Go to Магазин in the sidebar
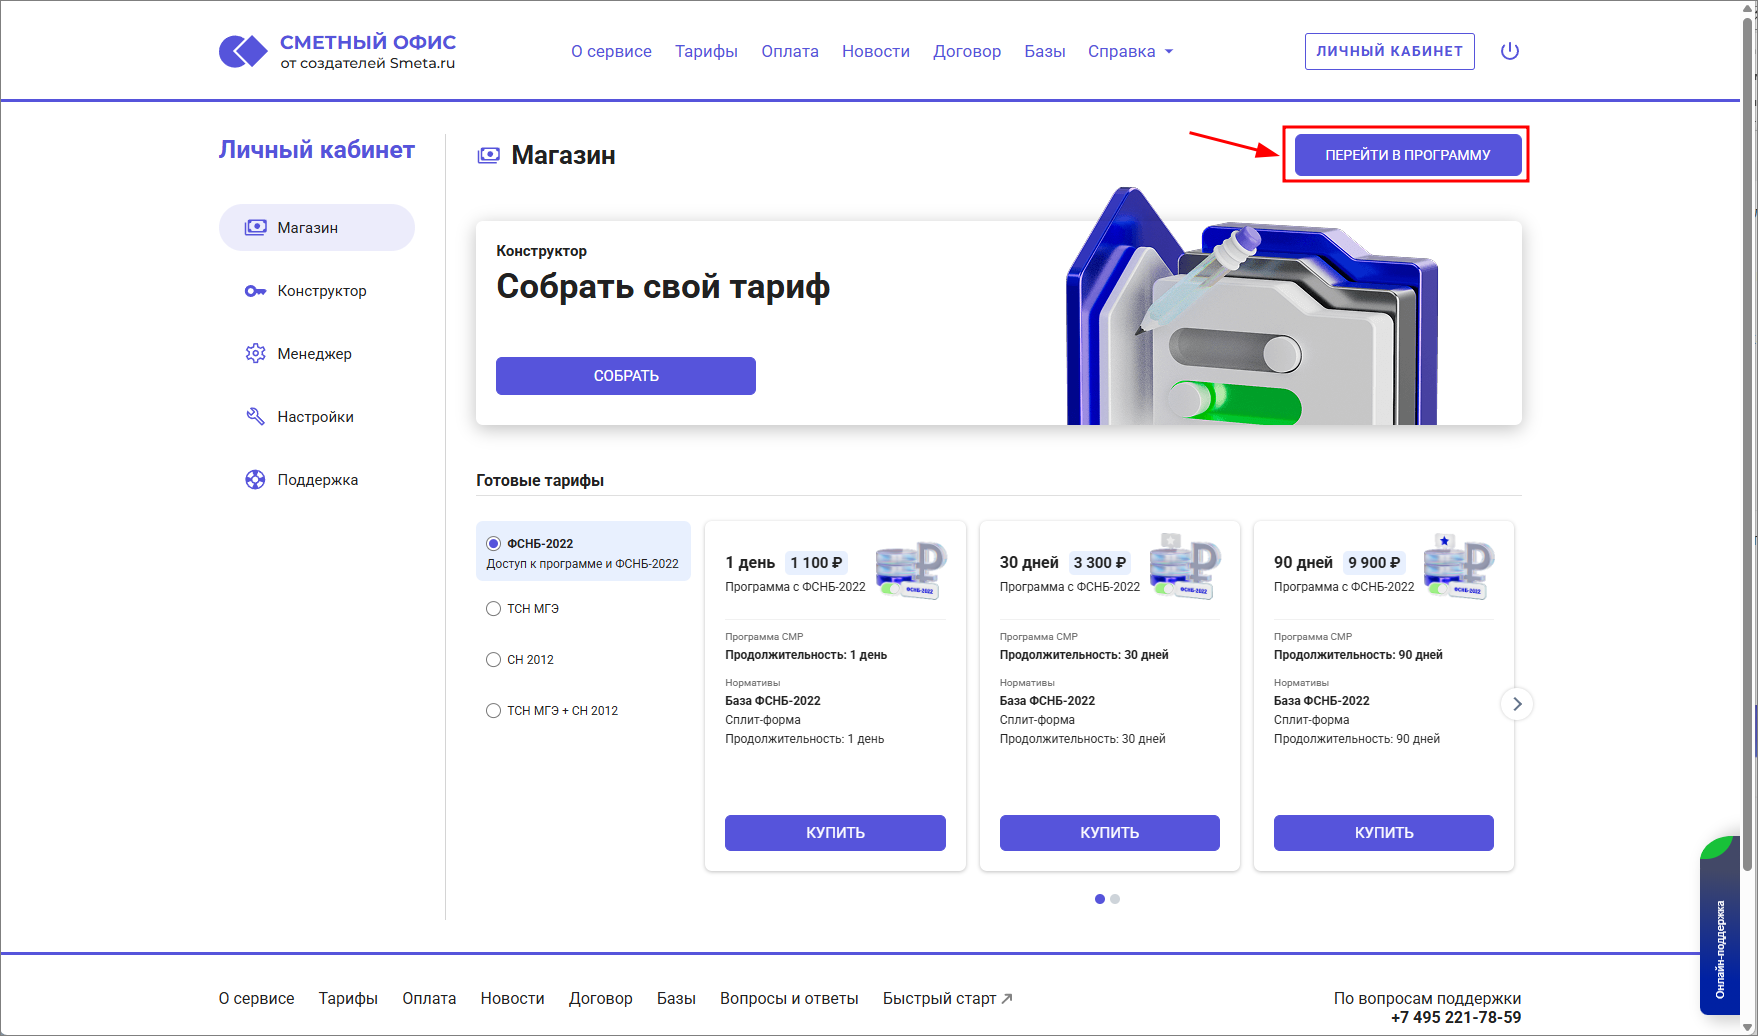Screen dimensions: 1758x1036 (x=317, y=228)
